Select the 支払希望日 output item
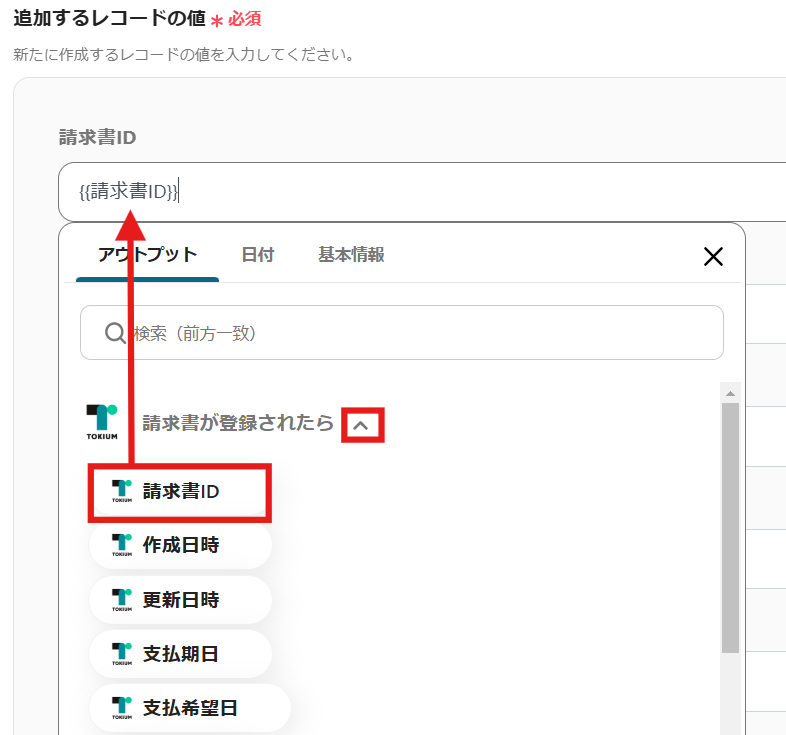The width and height of the screenshot is (786, 735). tap(189, 708)
